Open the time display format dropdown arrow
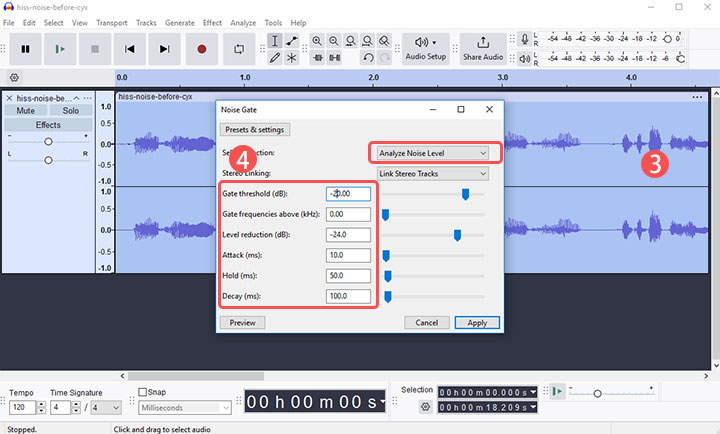The height and width of the screenshot is (434, 720). click(x=382, y=402)
